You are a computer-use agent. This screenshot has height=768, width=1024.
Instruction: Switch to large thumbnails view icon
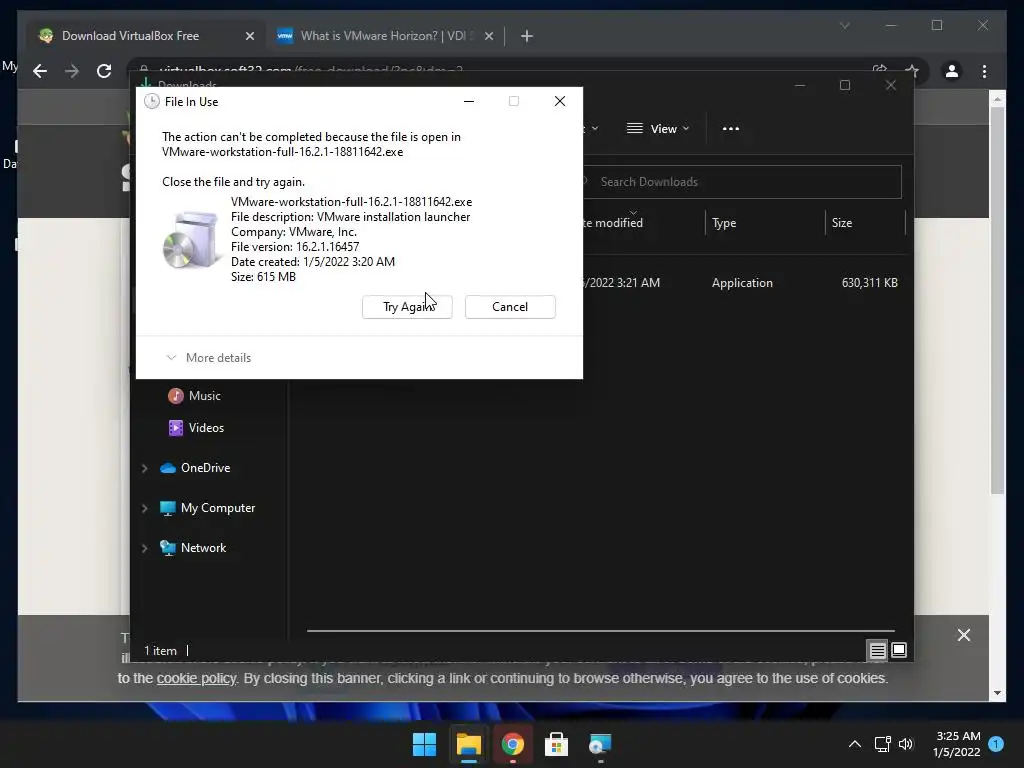pyautogui.click(x=899, y=650)
